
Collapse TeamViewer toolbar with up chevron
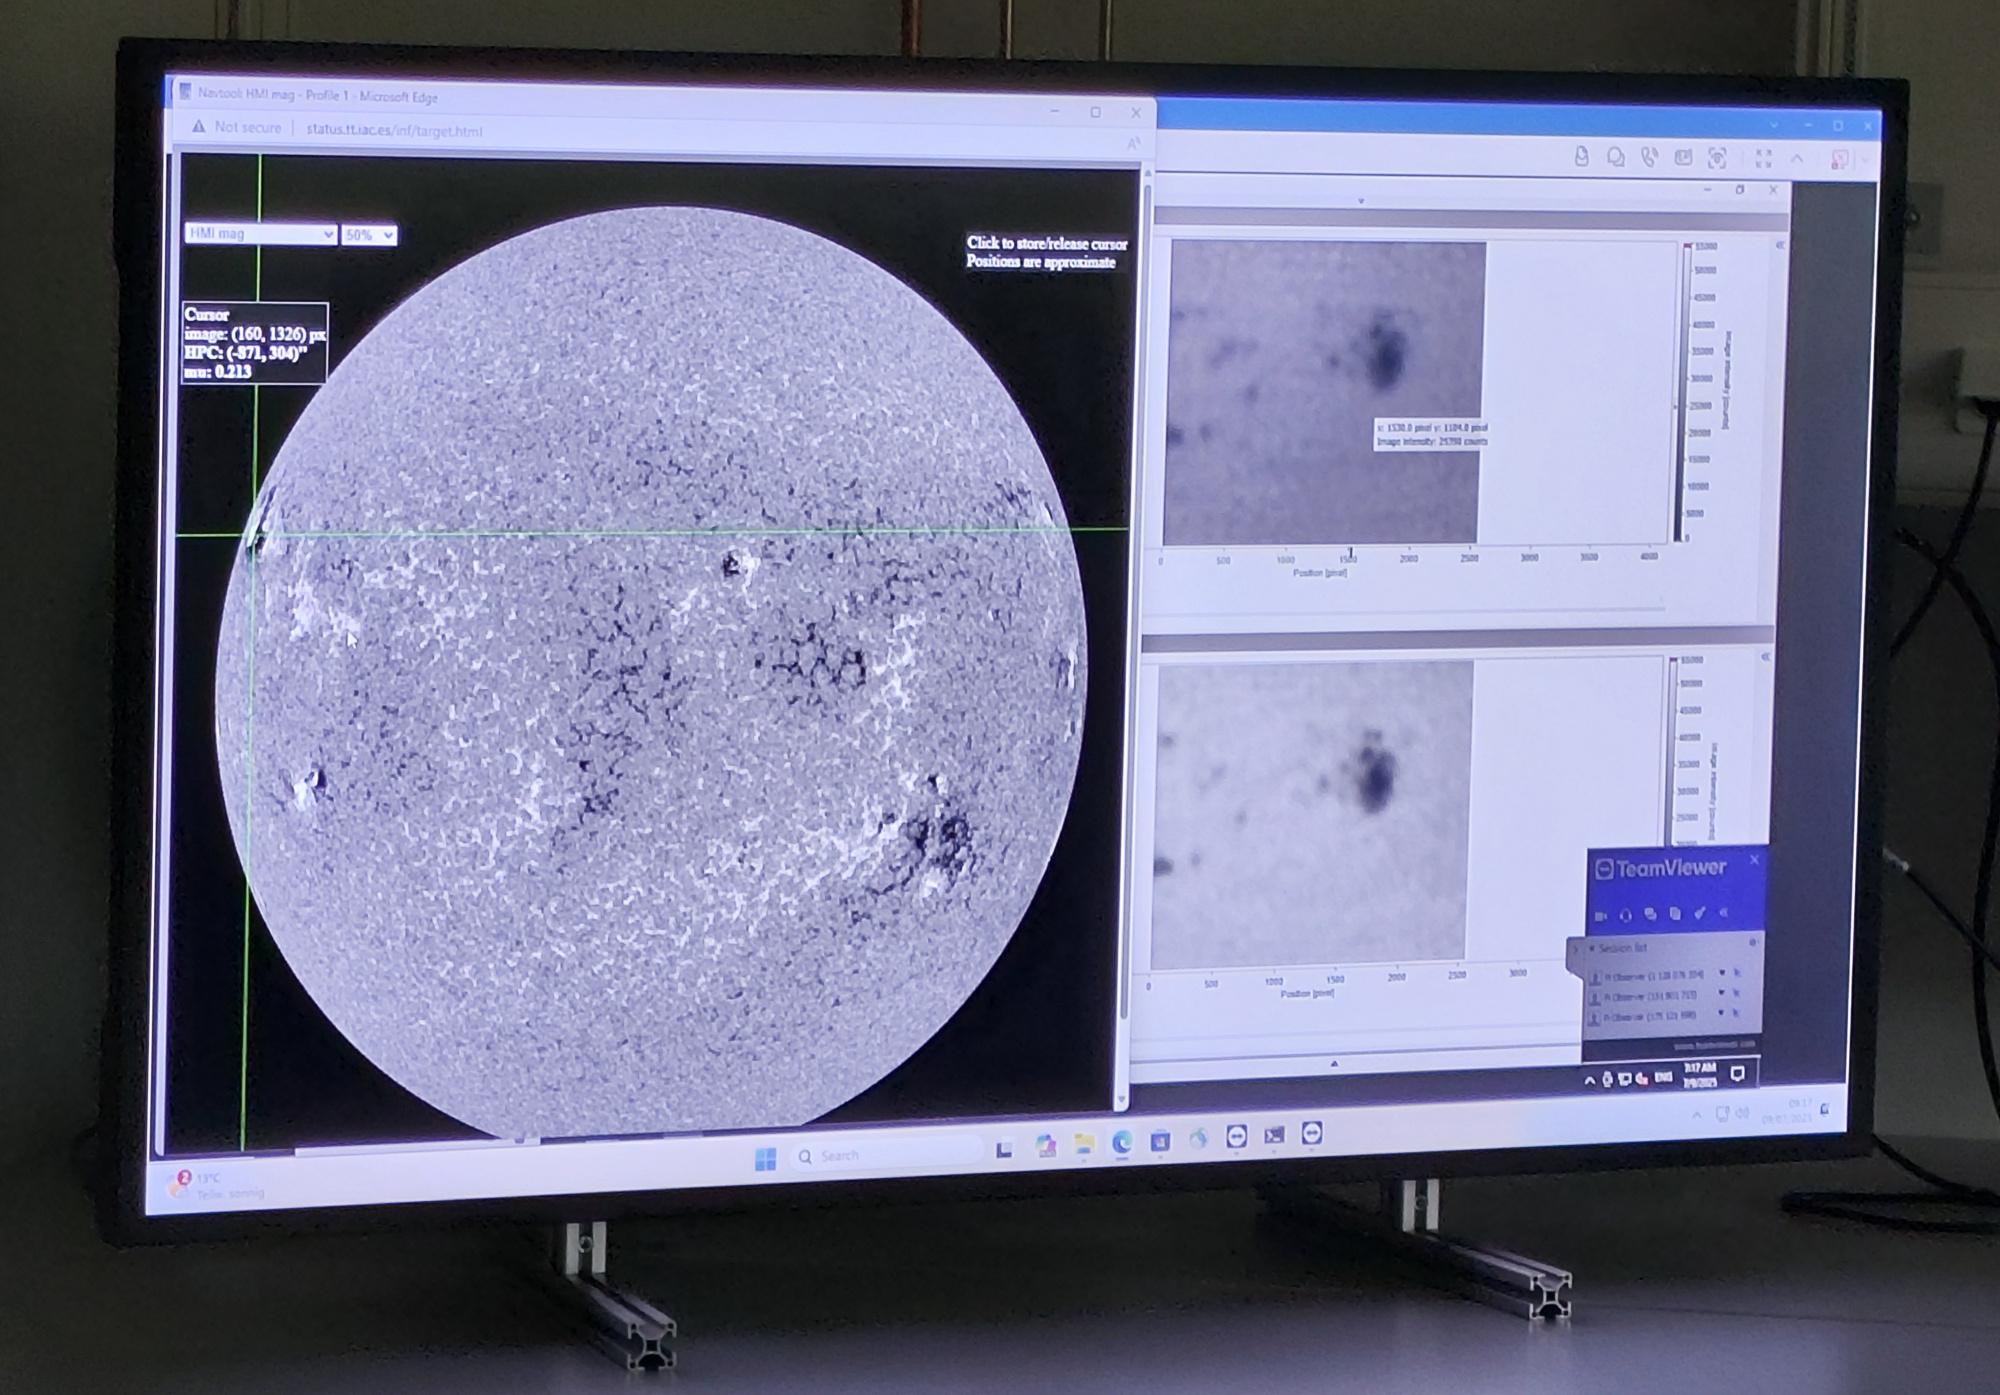point(1796,159)
